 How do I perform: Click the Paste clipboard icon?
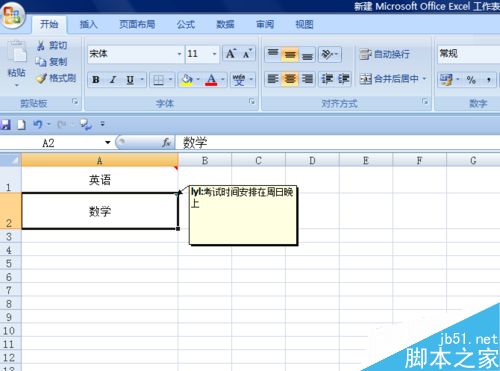pos(17,53)
